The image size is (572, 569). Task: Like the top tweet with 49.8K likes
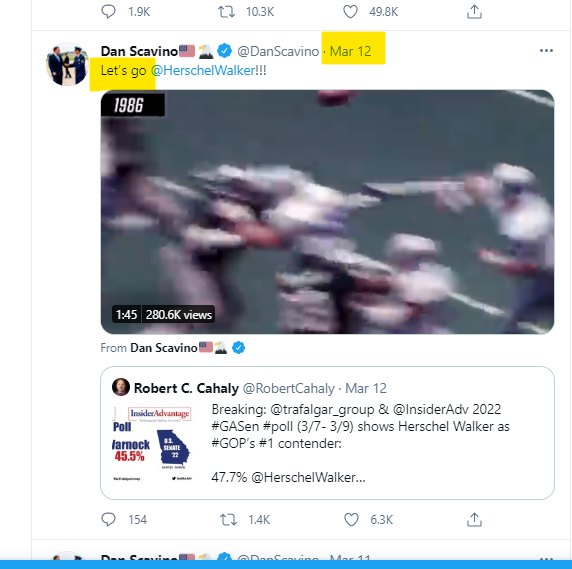point(350,12)
